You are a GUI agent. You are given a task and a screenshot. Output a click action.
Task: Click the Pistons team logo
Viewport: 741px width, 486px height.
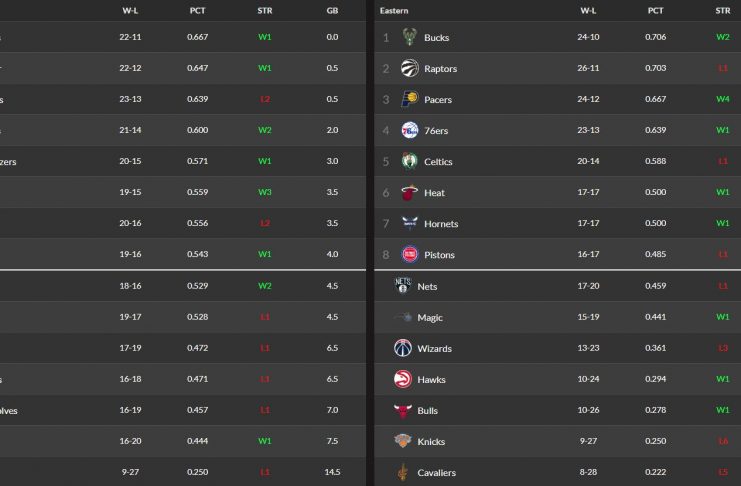coord(409,255)
